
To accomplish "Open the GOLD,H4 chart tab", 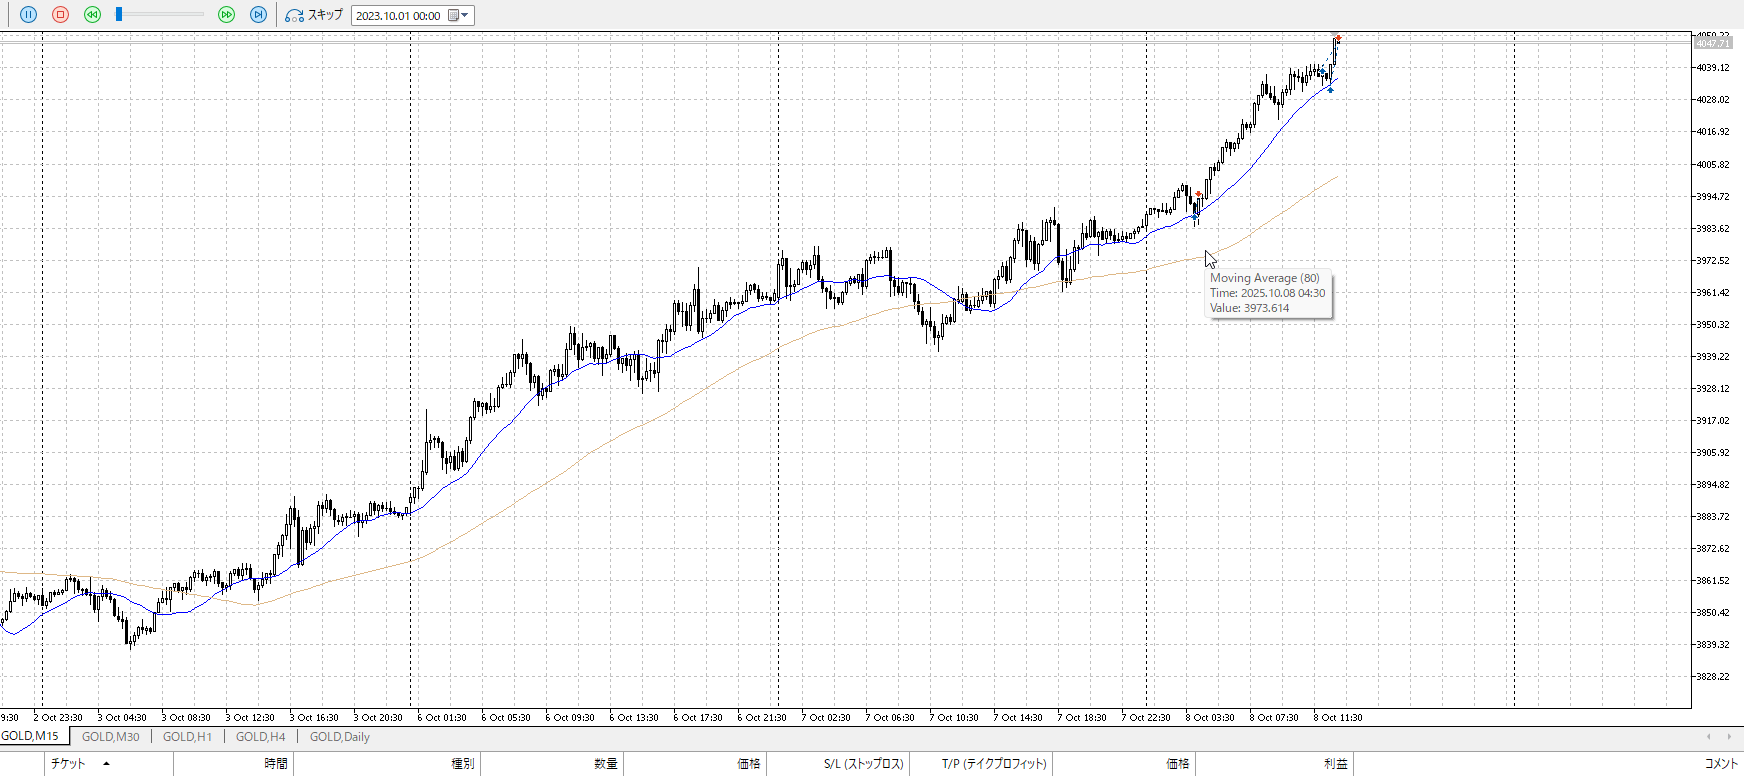I will [x=260, y=737].
